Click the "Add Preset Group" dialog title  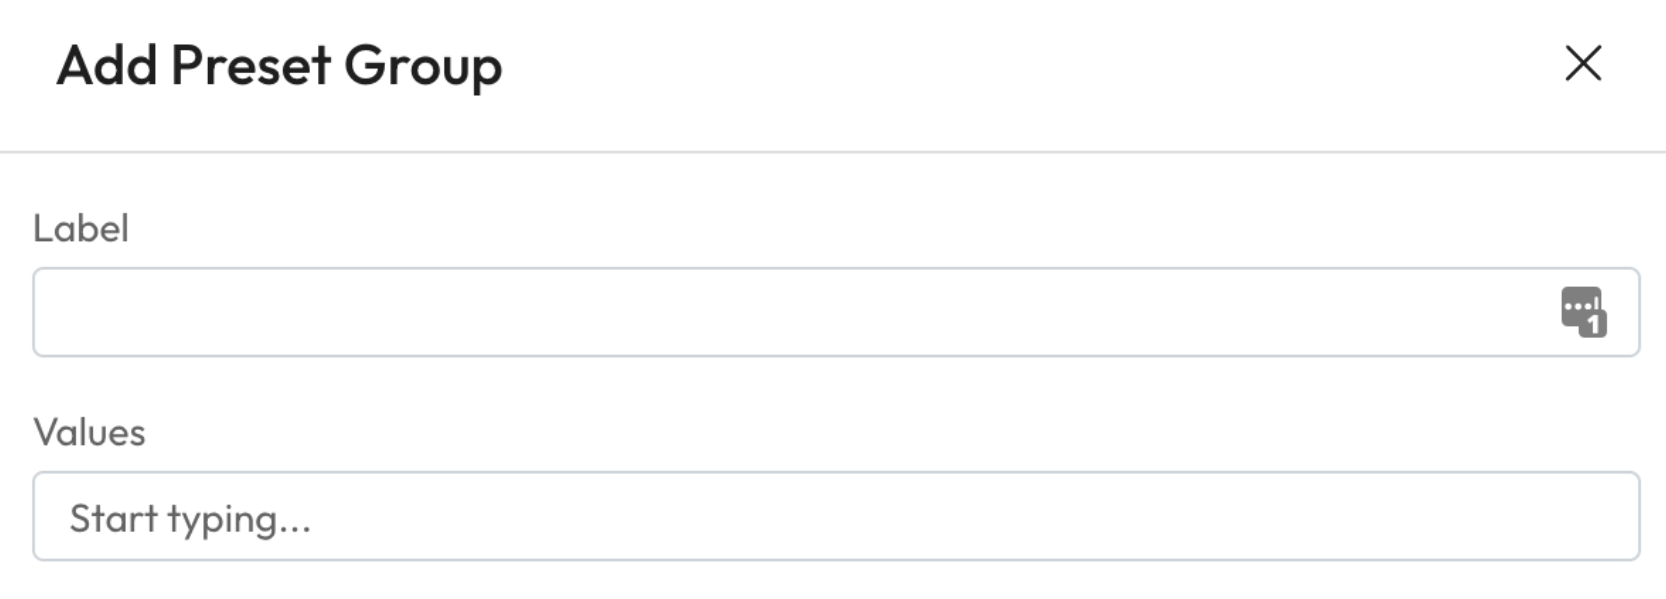pos(279,66)
